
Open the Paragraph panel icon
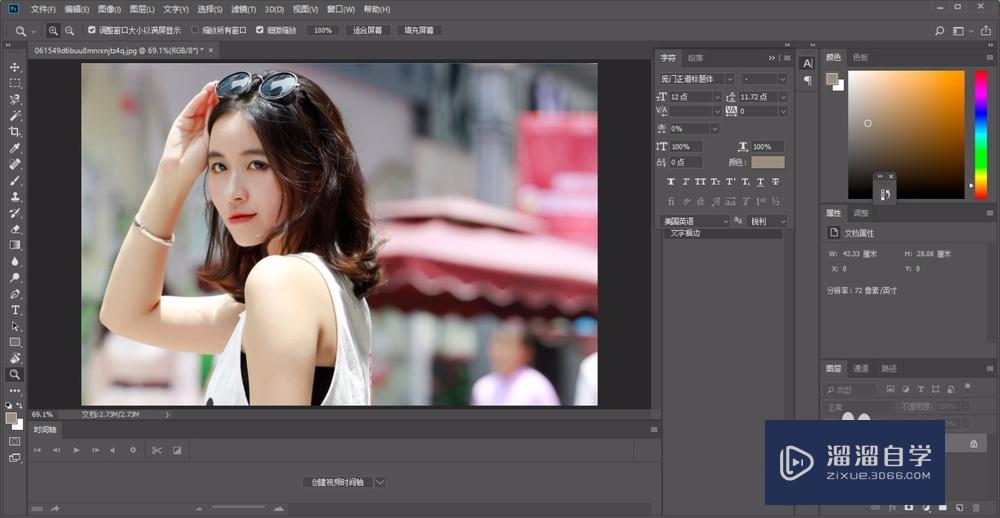808,81
